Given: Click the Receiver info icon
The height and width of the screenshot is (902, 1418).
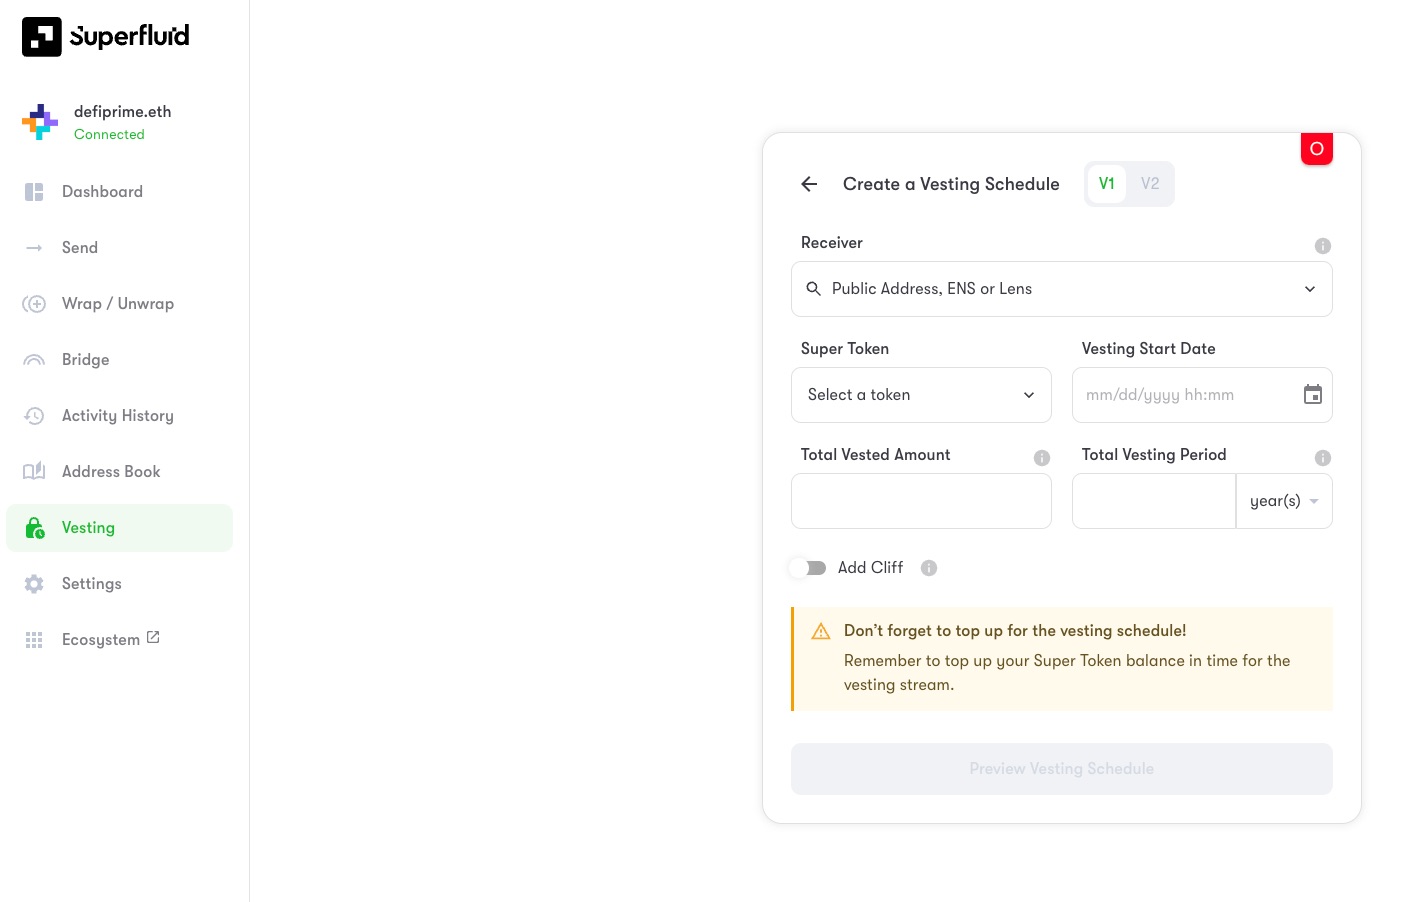Looking at the screenshot, I should (1322, 246).
